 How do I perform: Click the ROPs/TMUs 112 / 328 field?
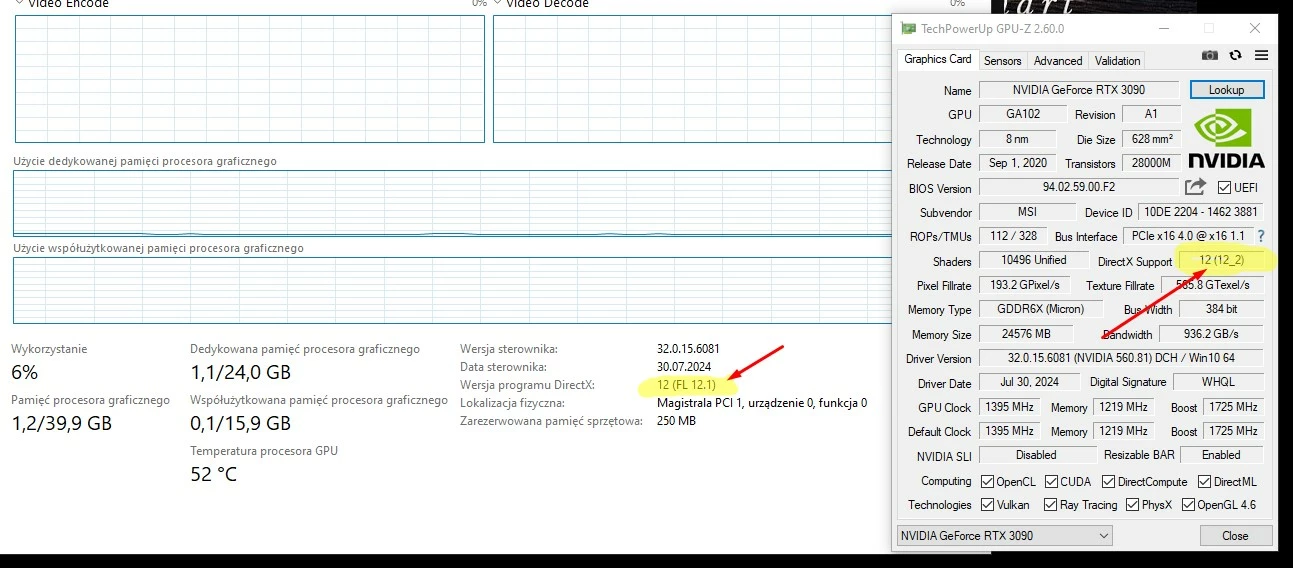[x=1013, y=236]
